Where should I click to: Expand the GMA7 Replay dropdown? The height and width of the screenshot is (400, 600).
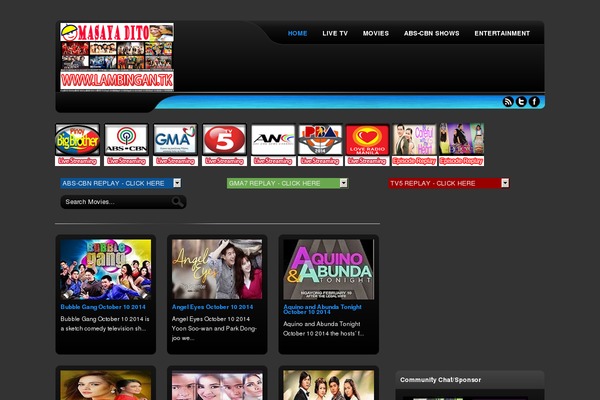(x=287, y=183)
